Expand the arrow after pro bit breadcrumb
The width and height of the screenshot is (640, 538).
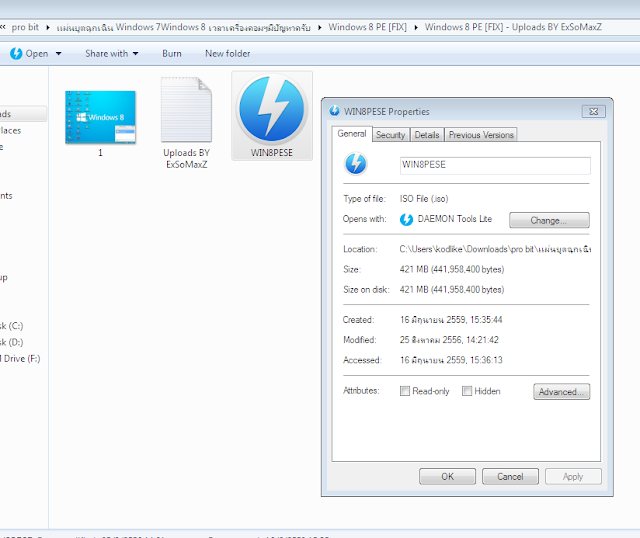(x=48, y=27)
